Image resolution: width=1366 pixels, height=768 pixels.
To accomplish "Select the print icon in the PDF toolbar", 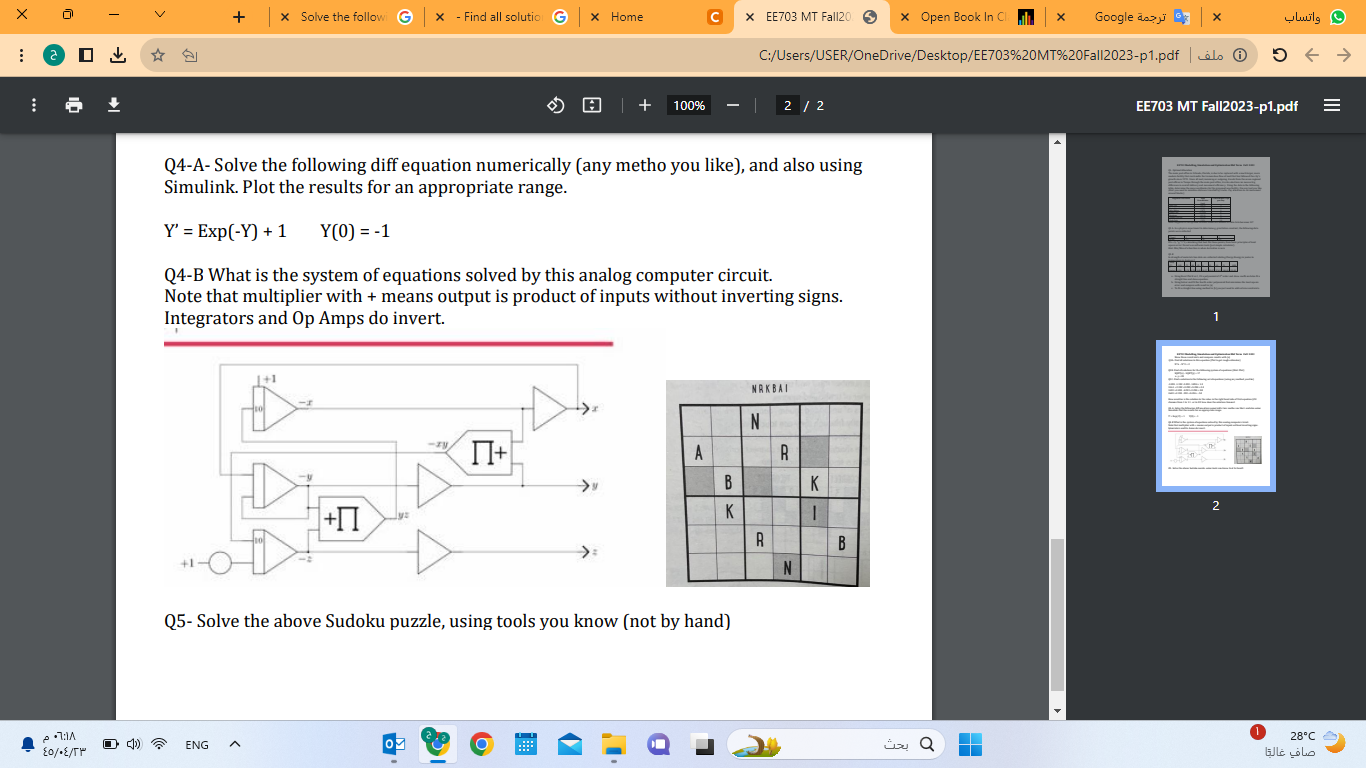I will click(x=74, y=105).
